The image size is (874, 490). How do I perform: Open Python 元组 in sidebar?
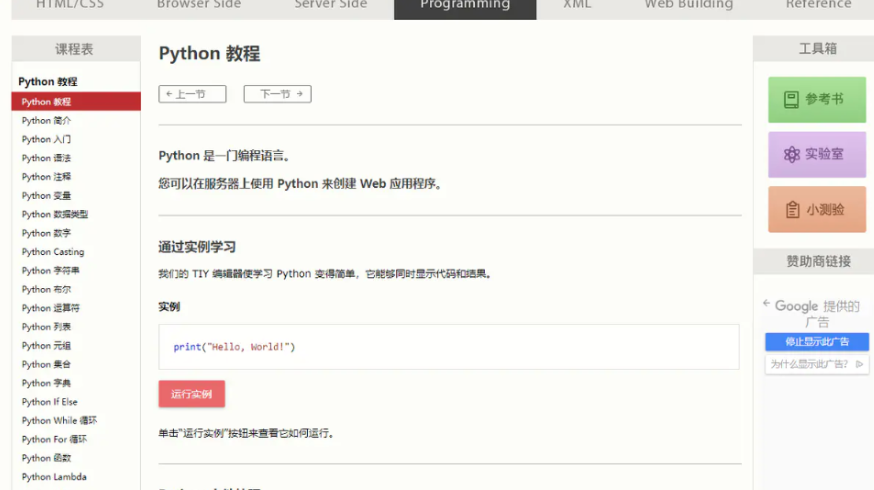pyautogui.click(x=46, y=346)
